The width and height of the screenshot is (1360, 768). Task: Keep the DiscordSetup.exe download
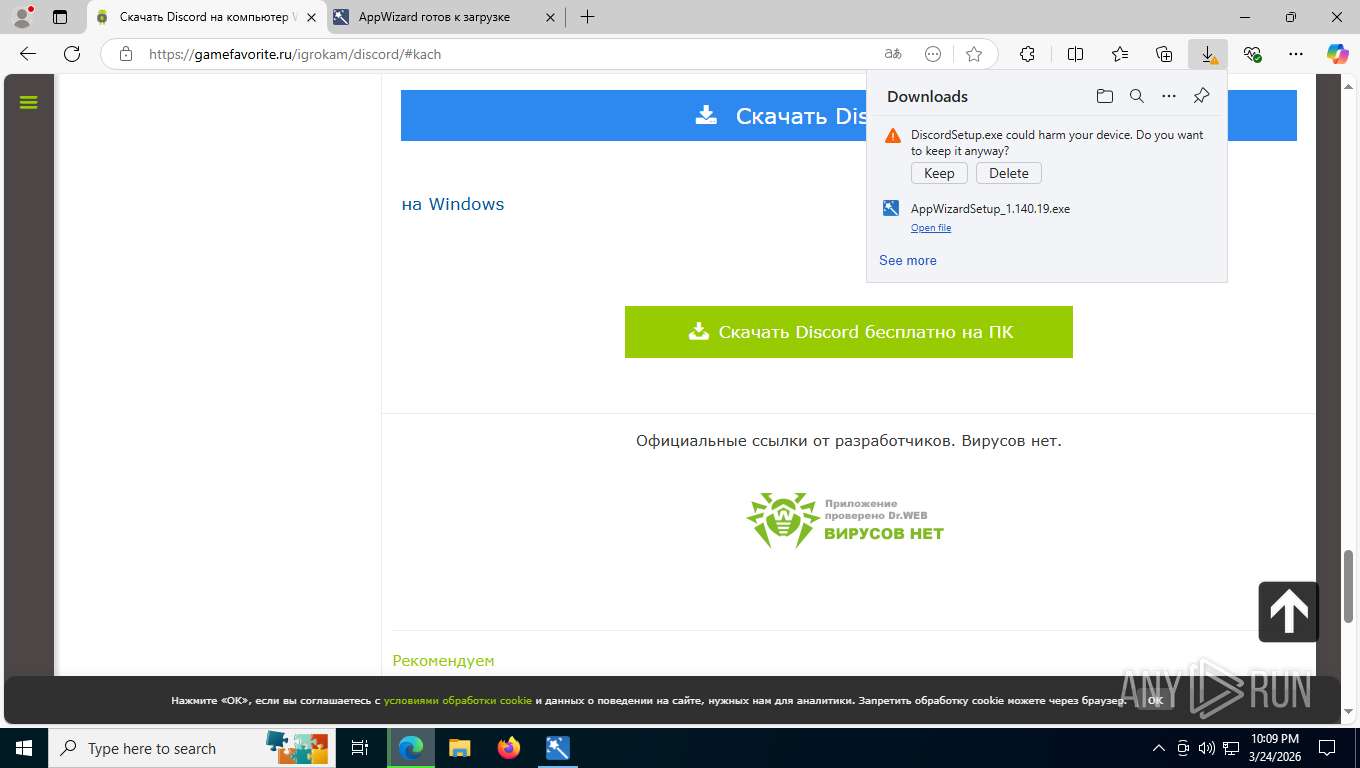pos(939,173)
